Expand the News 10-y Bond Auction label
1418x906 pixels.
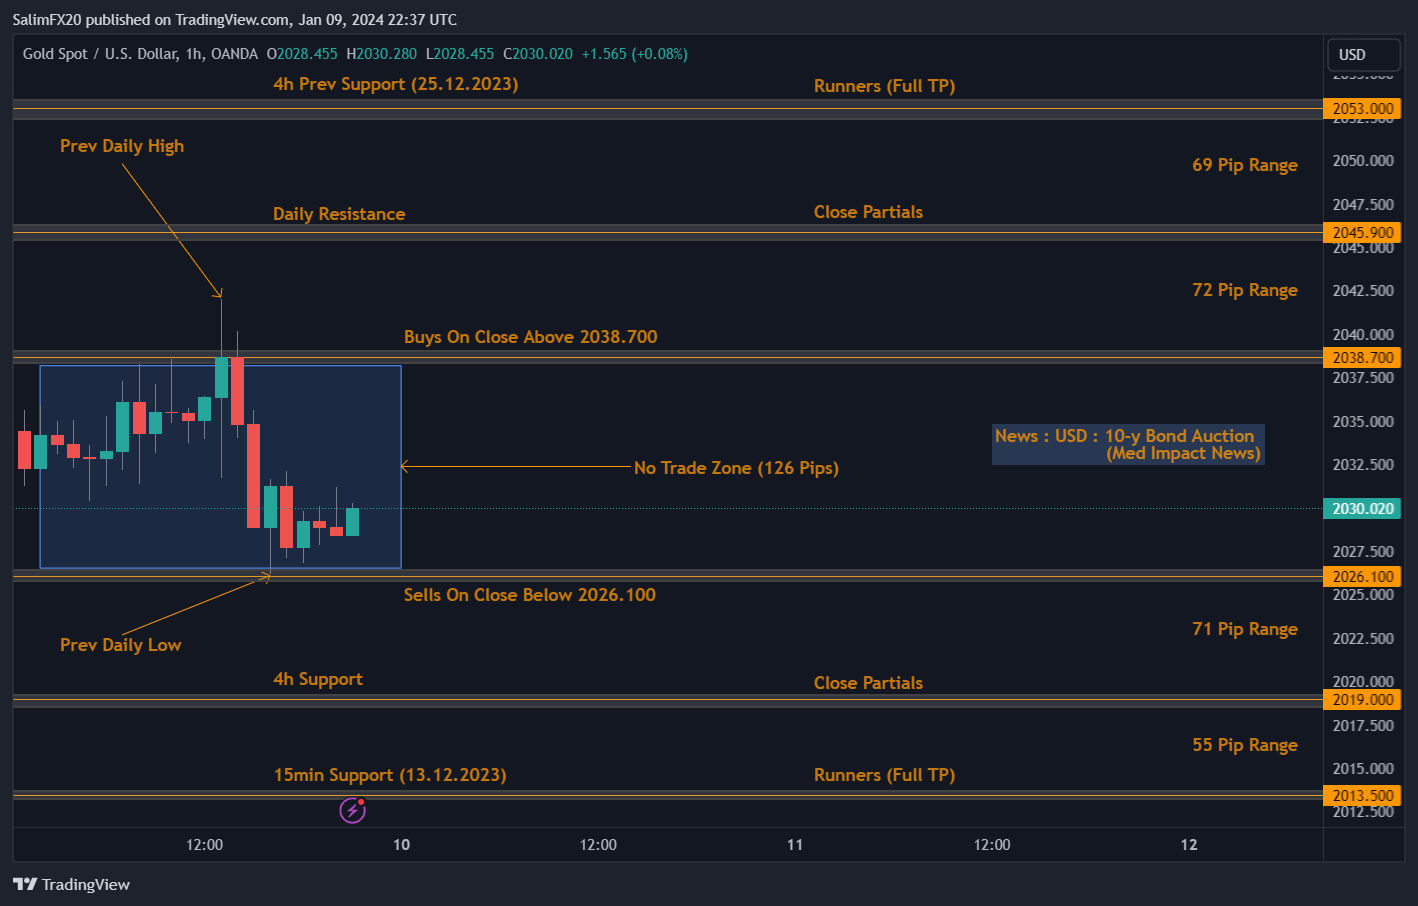coord(1128,444)
